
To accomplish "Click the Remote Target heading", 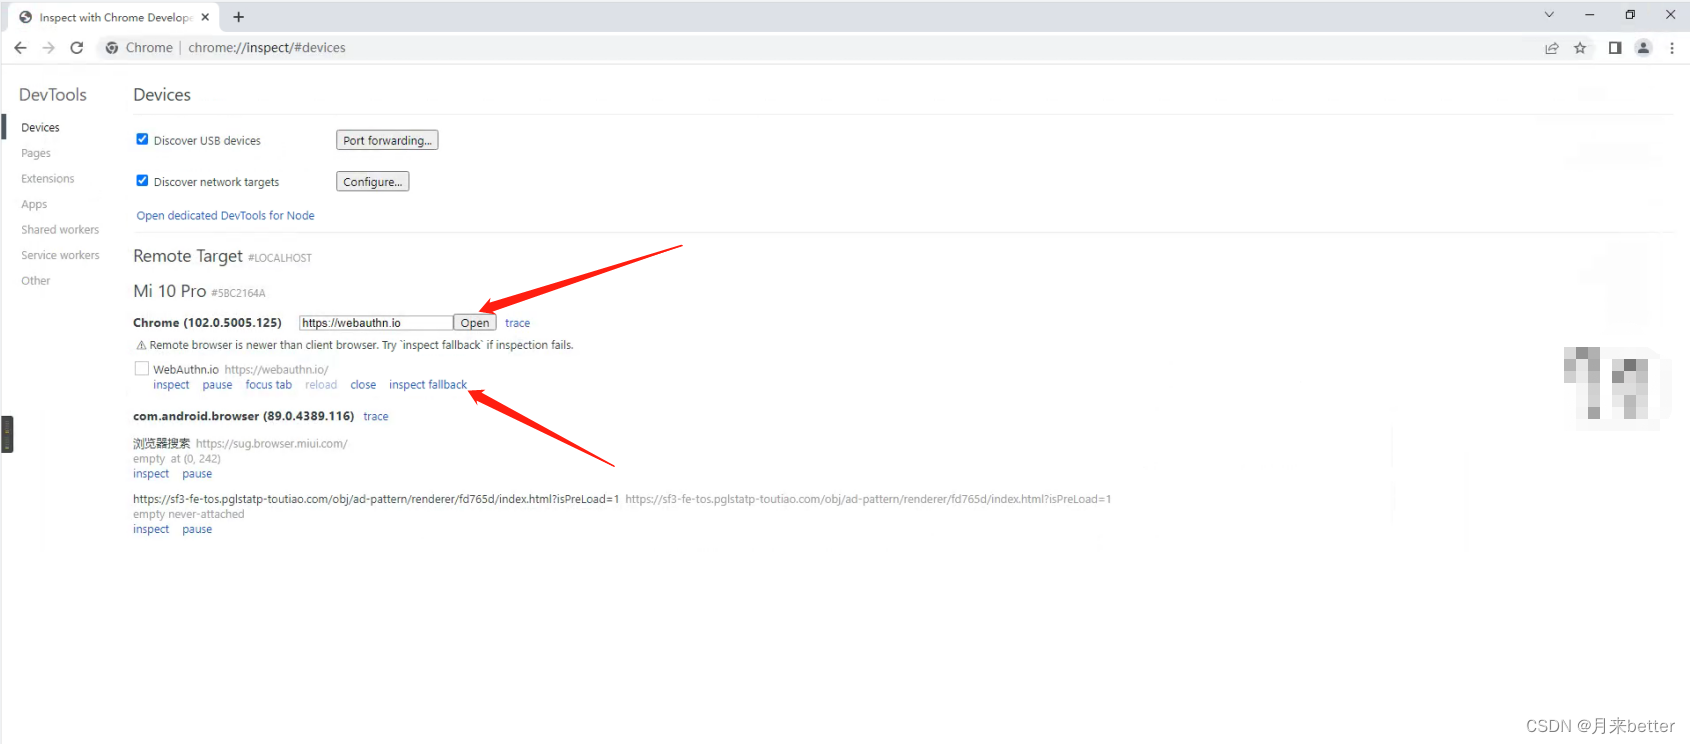I will [x=188, y=256].
